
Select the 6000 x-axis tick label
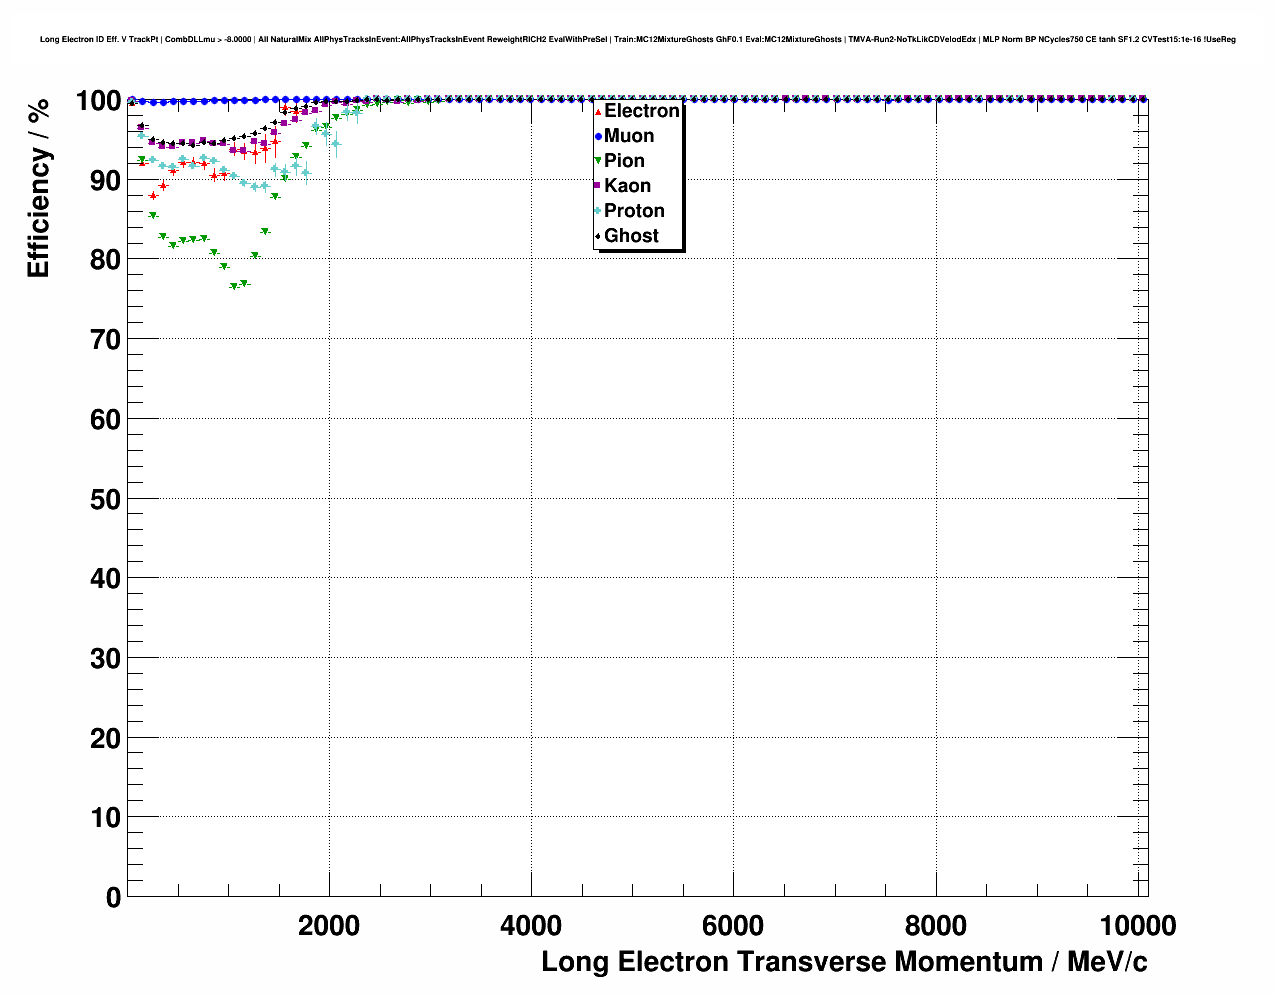point(733,926)
